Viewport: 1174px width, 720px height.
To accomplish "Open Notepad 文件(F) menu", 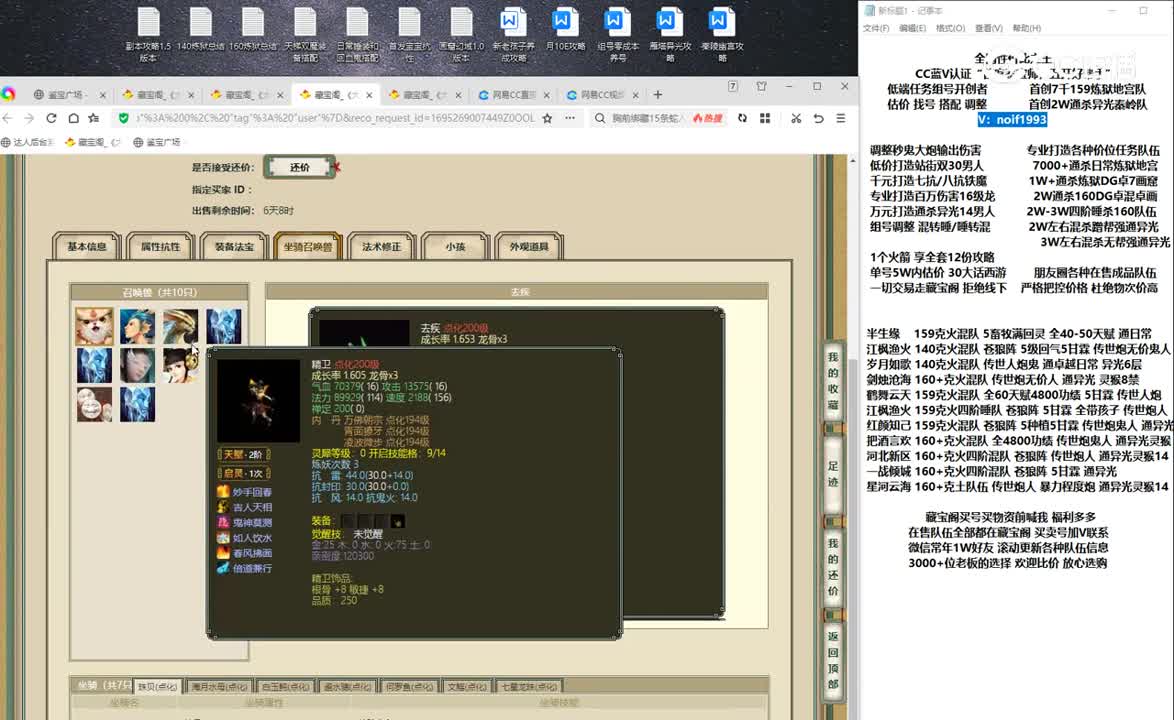I will click(876, 28).
